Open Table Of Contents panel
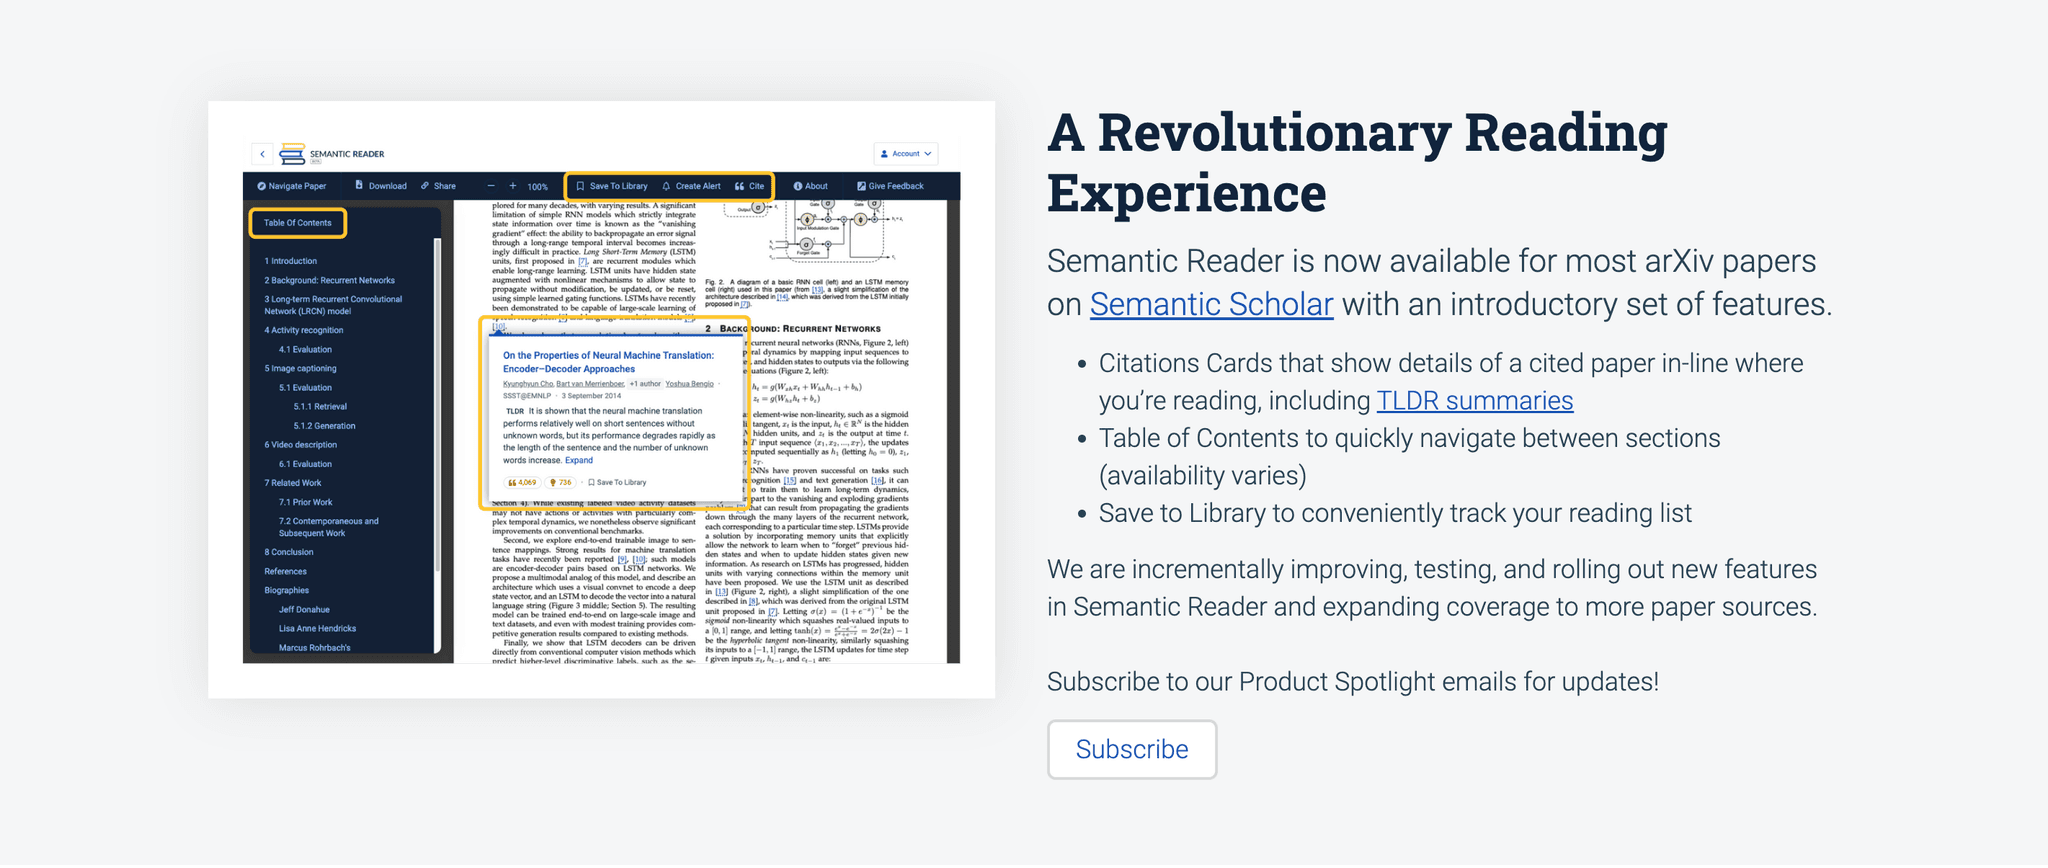Screen dimensions: 2048x868 [x=298, y=223]
